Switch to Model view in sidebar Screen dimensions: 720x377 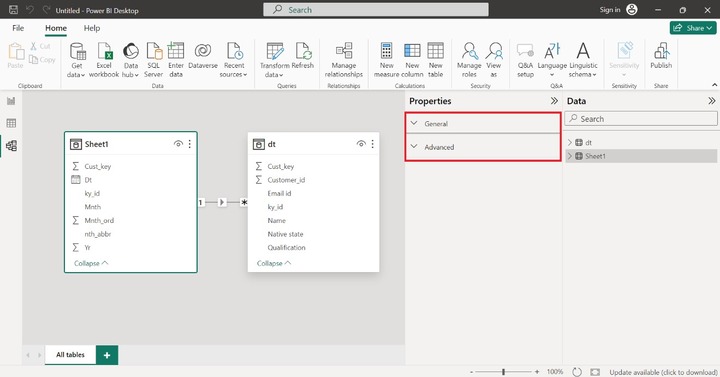pos(11,146)
